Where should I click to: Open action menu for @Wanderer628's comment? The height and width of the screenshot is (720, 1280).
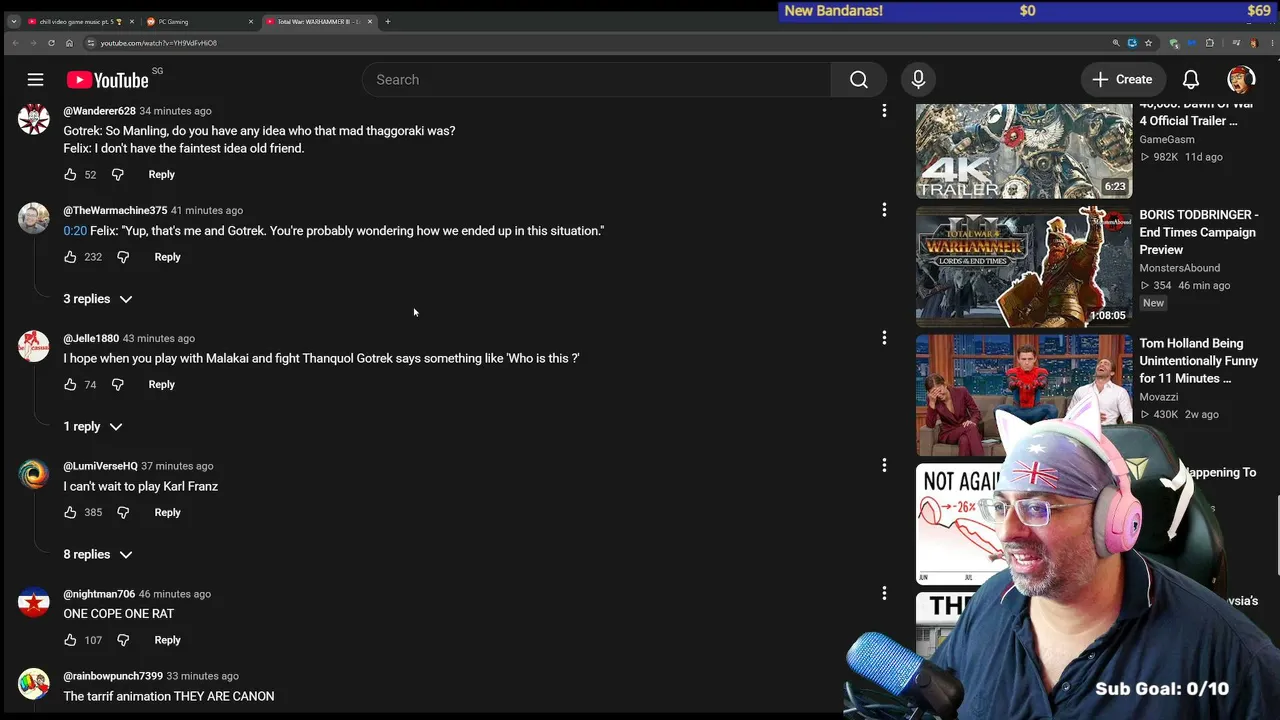(884, 110)
